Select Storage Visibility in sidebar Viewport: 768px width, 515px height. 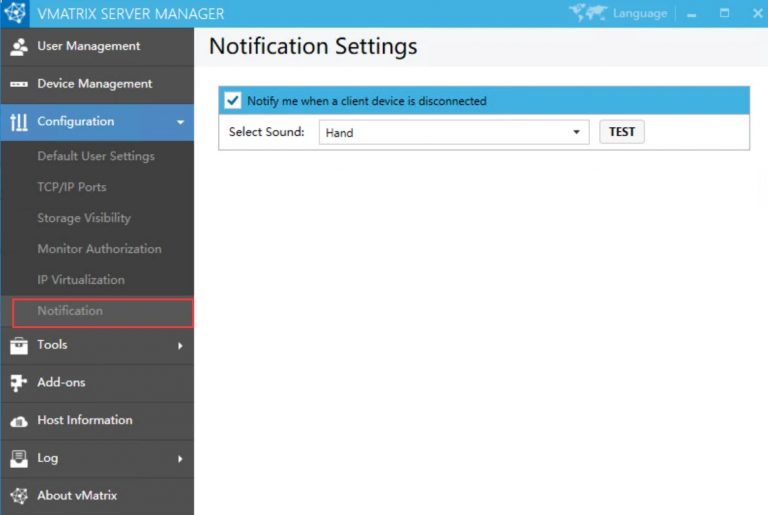coord(84,218)
